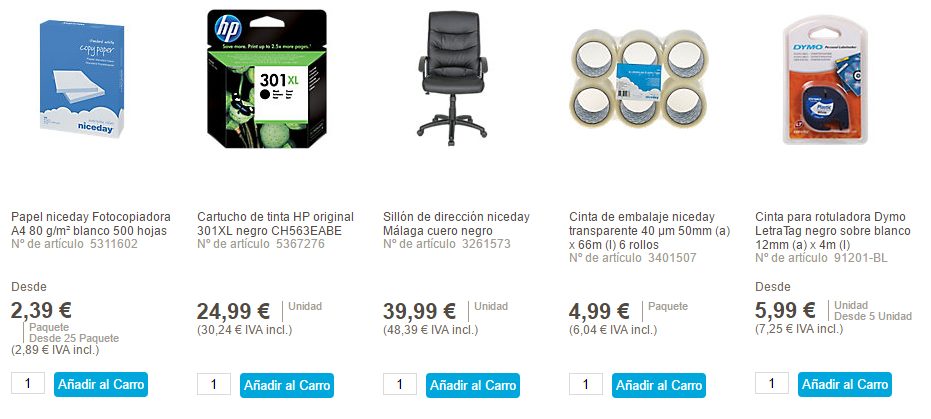931x419 pixels.
Task: Add the packing tape to cart
Action: [x=658, y=385]
